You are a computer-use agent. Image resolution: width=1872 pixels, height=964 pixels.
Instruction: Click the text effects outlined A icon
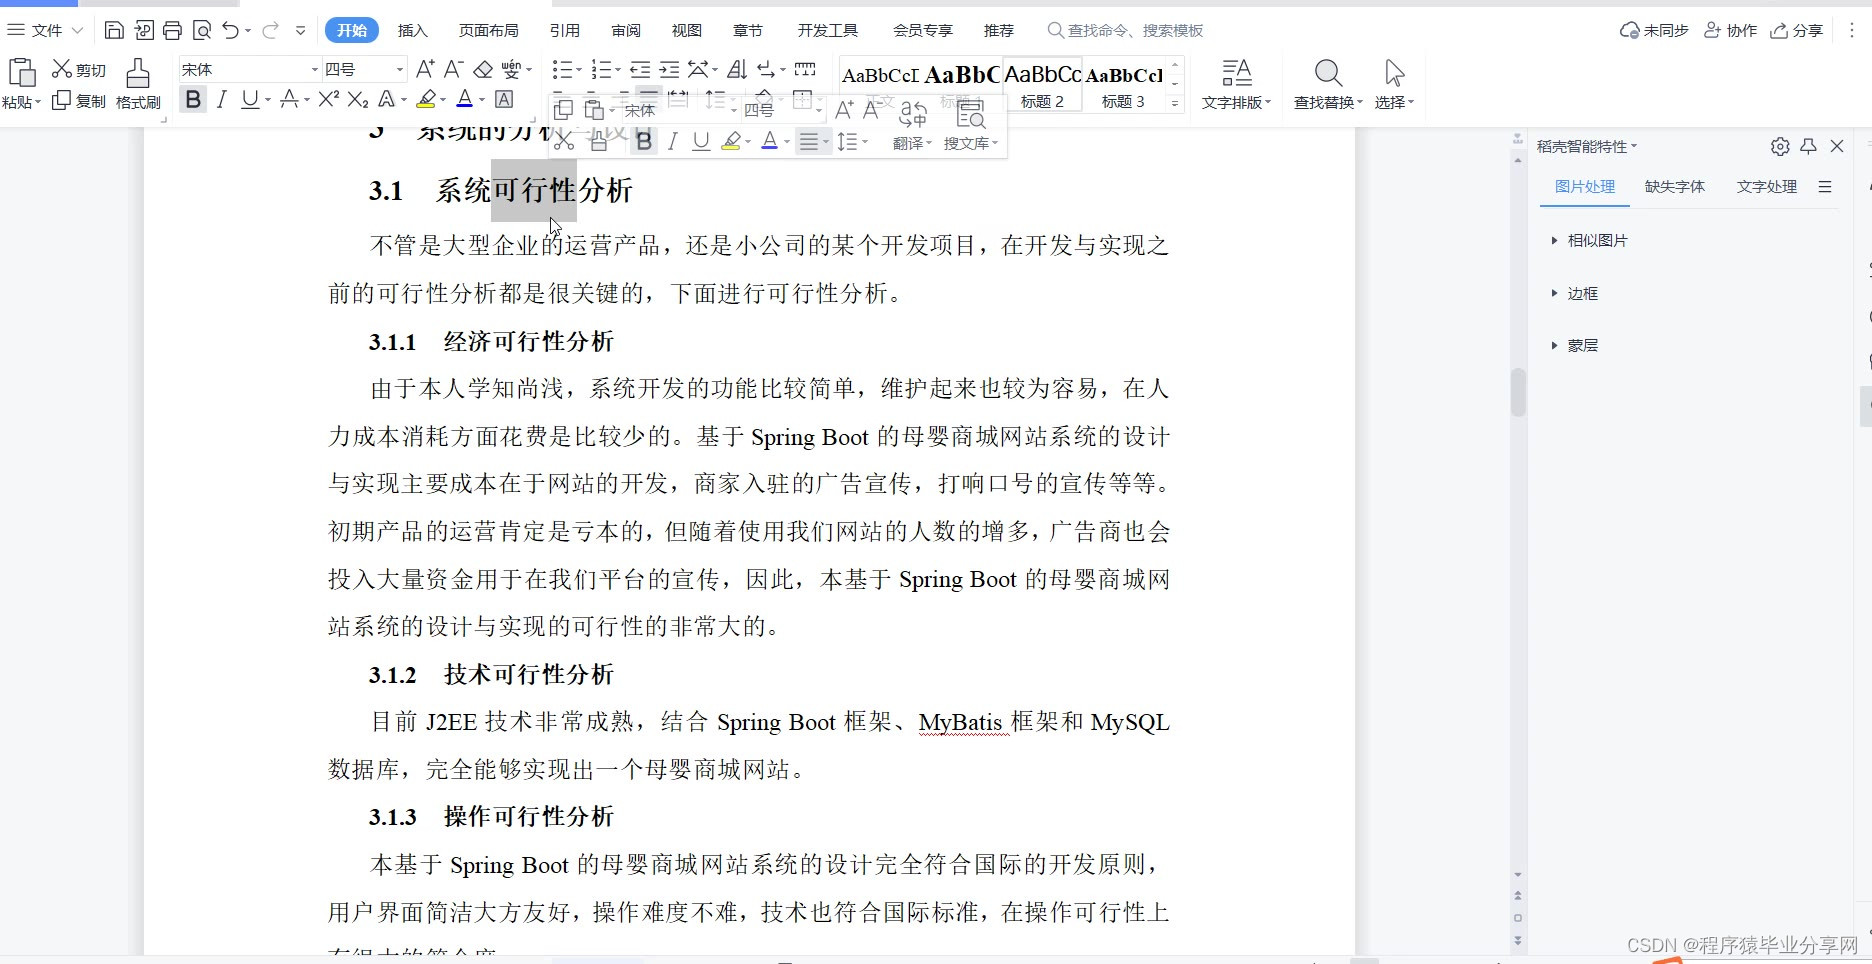point(387,99)
